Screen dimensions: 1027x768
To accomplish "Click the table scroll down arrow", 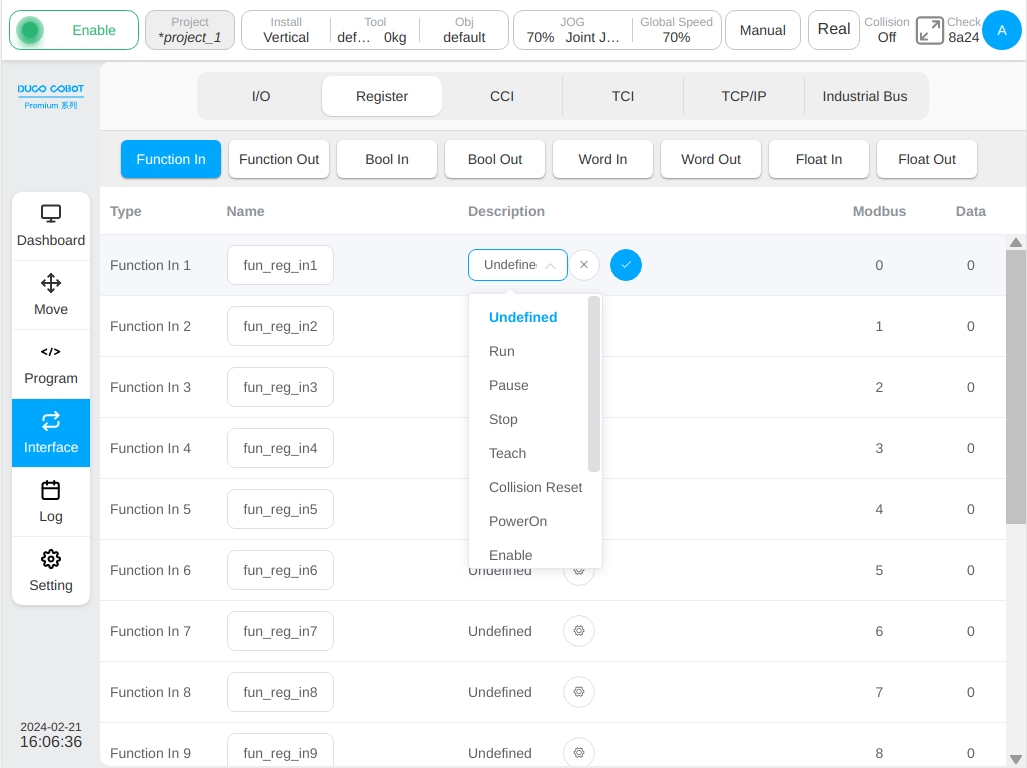I will 1016,759.
